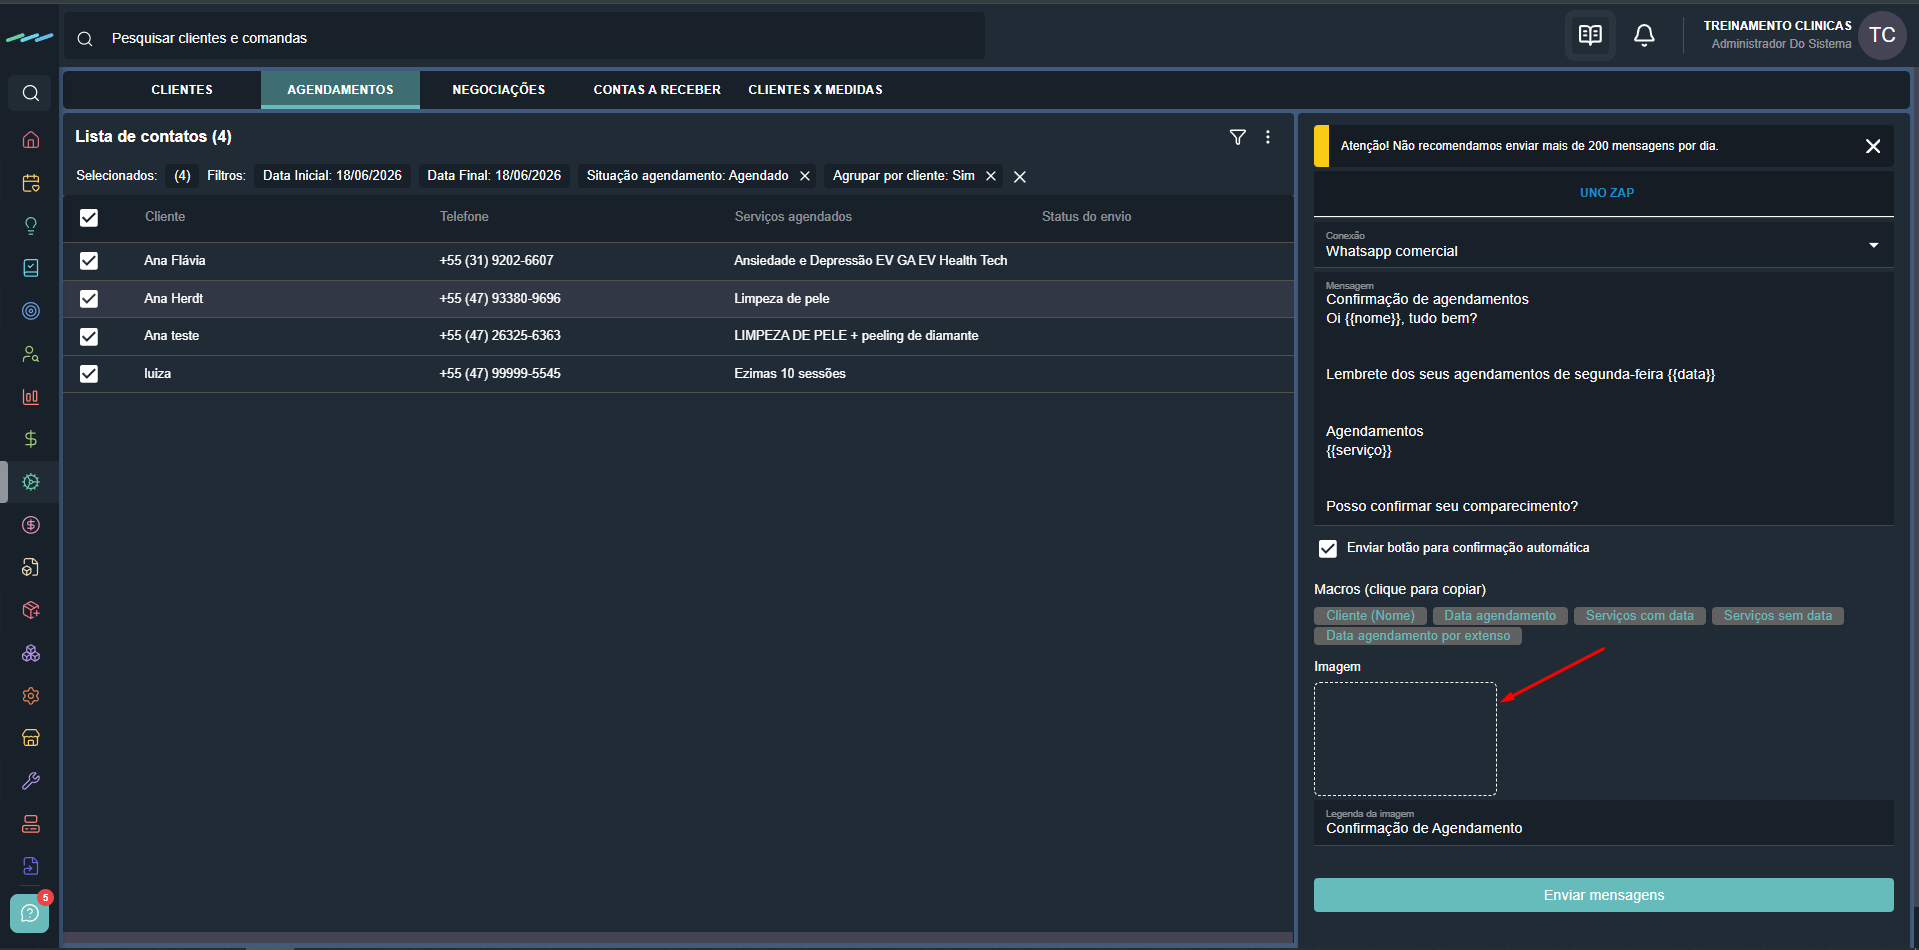Image resolution: width=1919 pixels, height=950 pixels.
Task: Toggle the select-all checkbox in header row
Action: click(89, 218)
